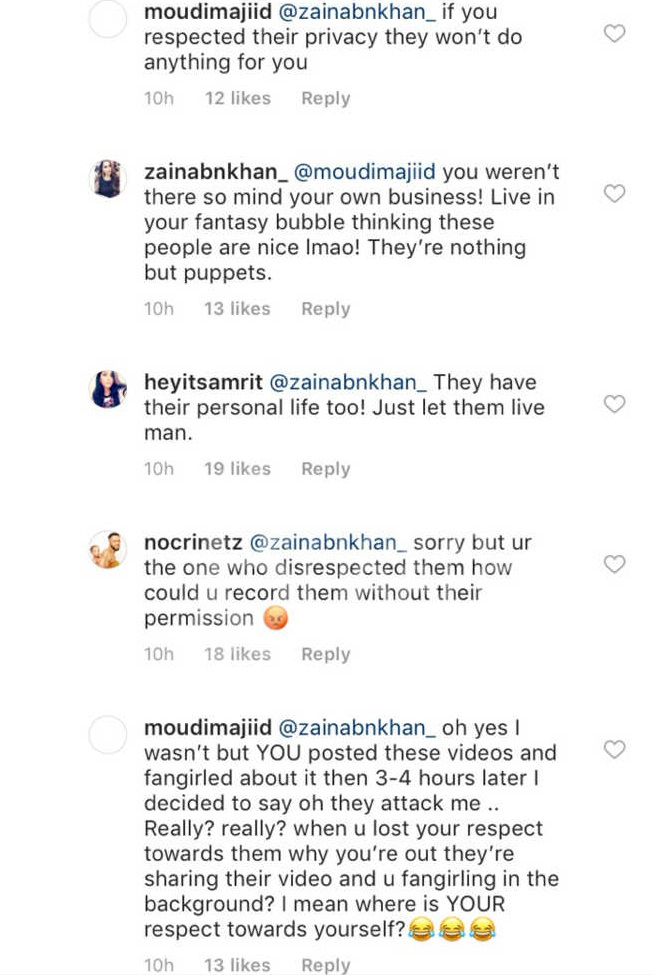The height and width of the screenshot is (975, 653).
Task: Reply to zainabnkhan_'s puppets comment
Action: (325, 309)
